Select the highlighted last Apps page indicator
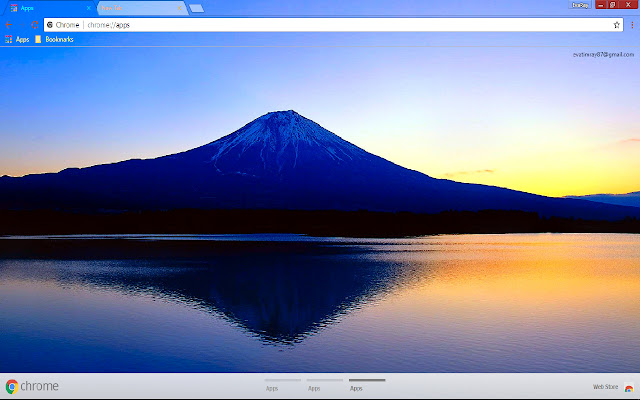The height and width of the screenshot is (400, 640). (x=367, y=384)
